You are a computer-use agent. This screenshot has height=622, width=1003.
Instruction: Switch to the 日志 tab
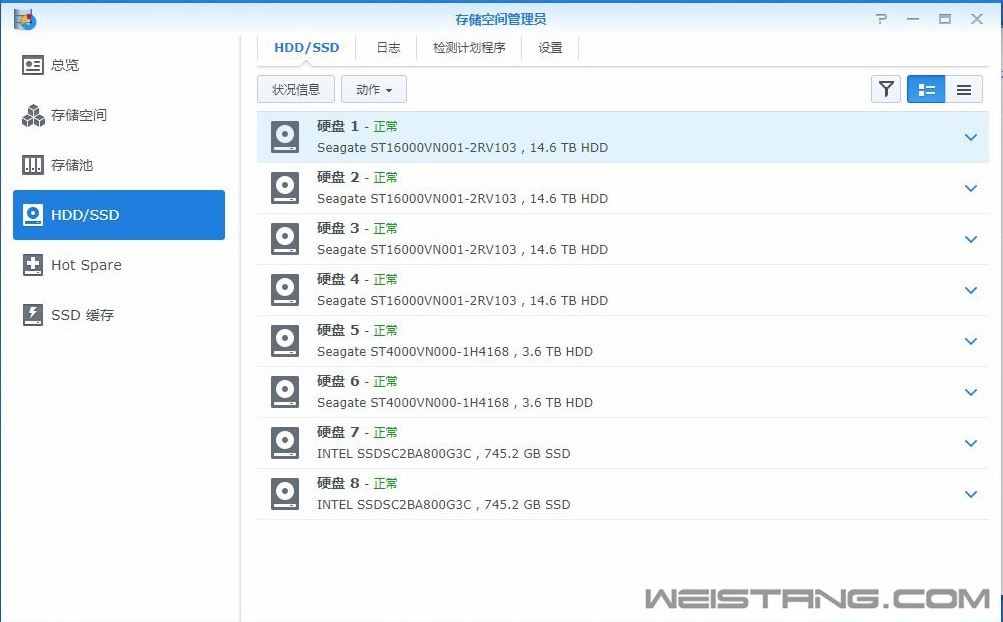(388, 47)
